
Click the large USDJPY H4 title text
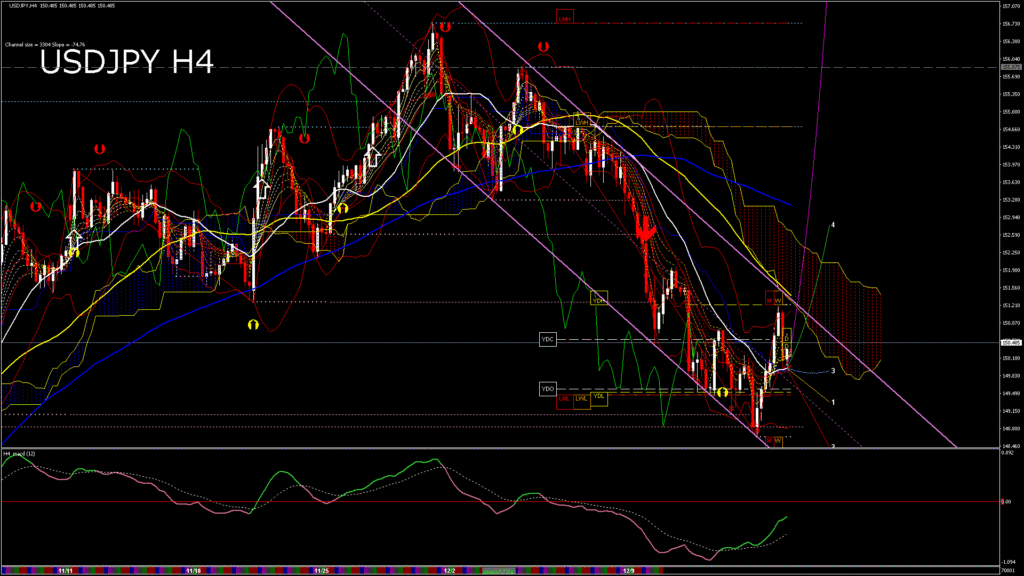[126, 63]
